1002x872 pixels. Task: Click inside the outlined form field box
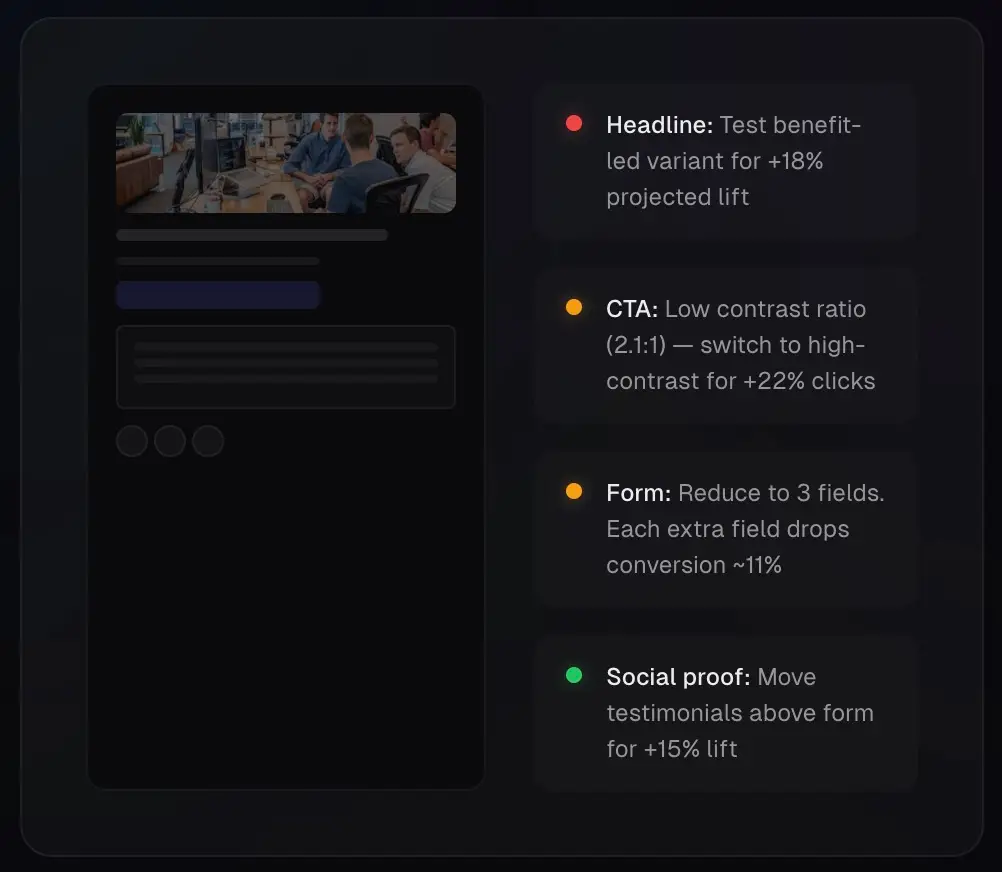pyautogui.click(x=286, y=366)
